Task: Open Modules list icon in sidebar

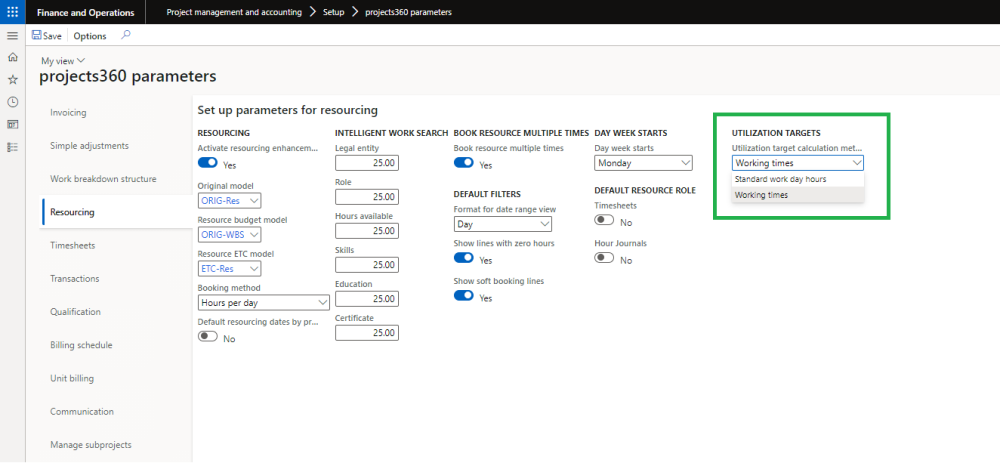Action: [12, 146]
